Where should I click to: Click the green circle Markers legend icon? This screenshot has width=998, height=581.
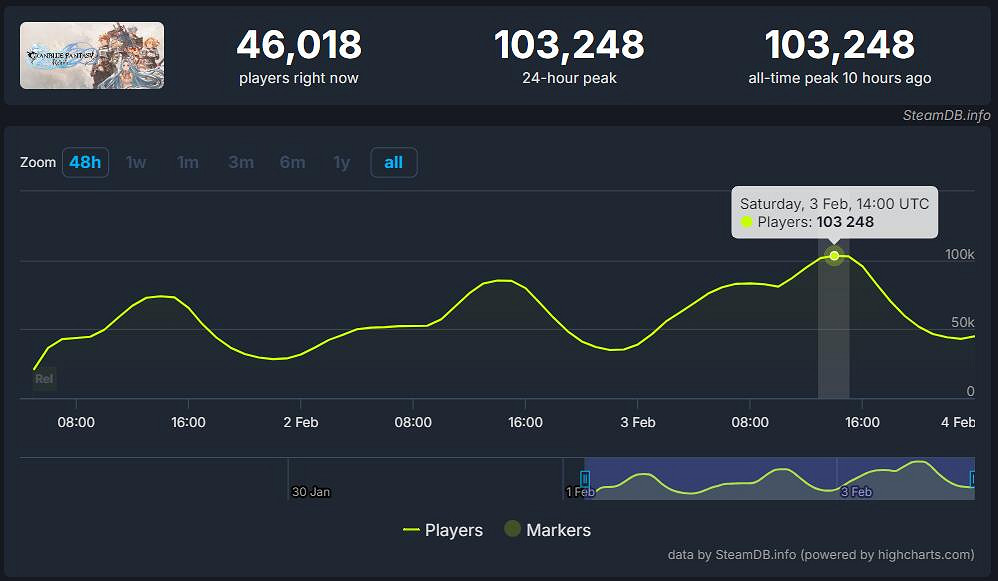point(513,530)
